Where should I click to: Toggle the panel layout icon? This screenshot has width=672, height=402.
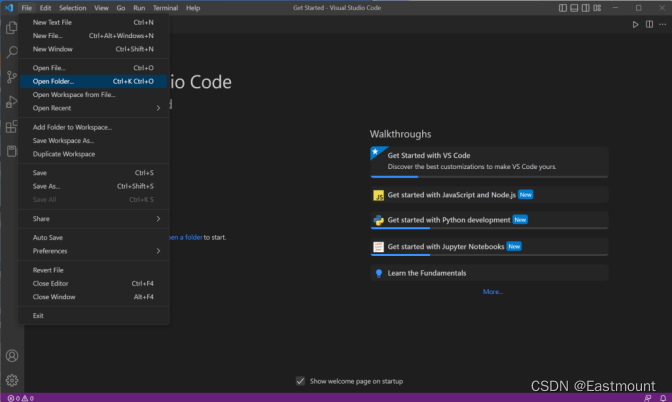574,8
